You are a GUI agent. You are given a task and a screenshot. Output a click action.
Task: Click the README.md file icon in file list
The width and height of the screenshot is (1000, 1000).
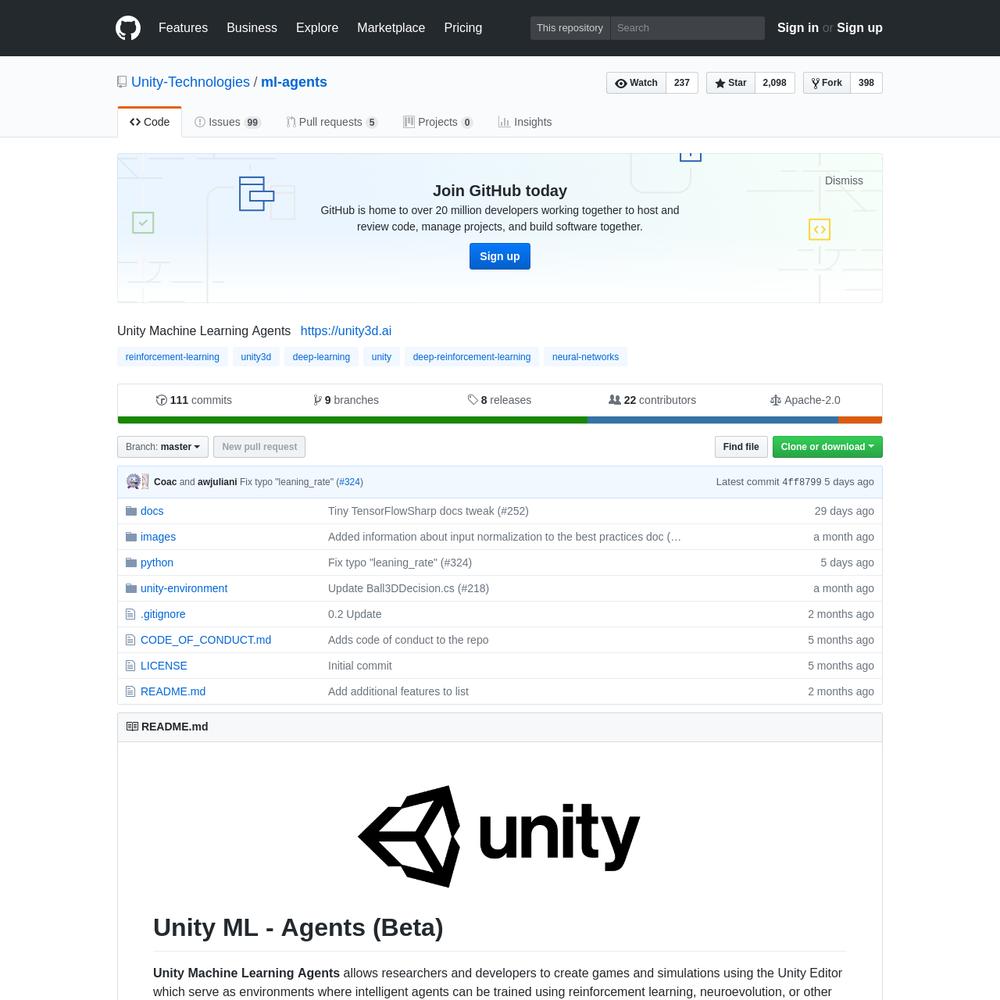click(131, 691)
